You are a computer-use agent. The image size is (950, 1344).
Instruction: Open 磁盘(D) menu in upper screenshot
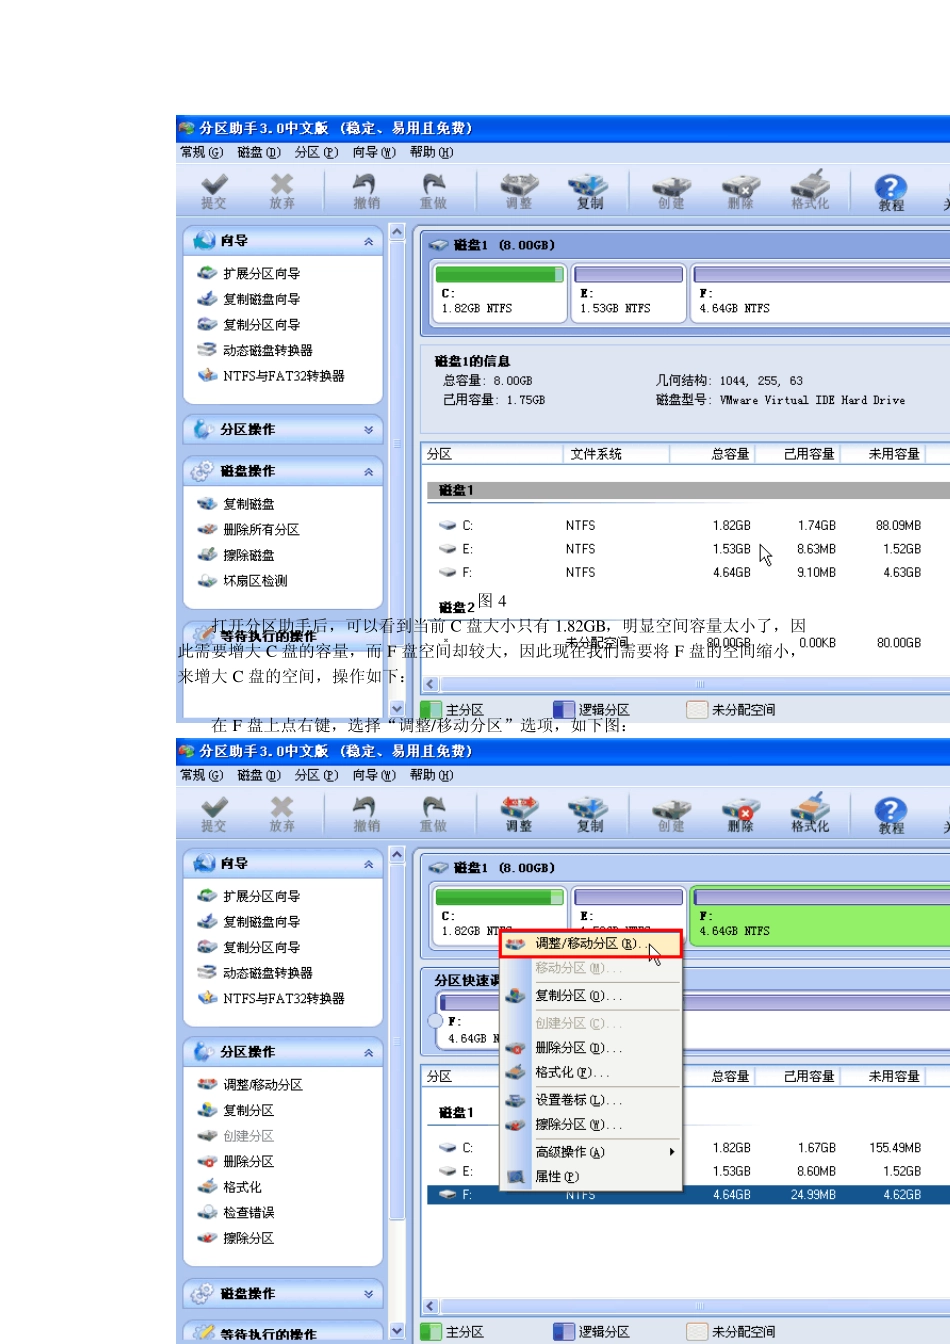point(259,152)
